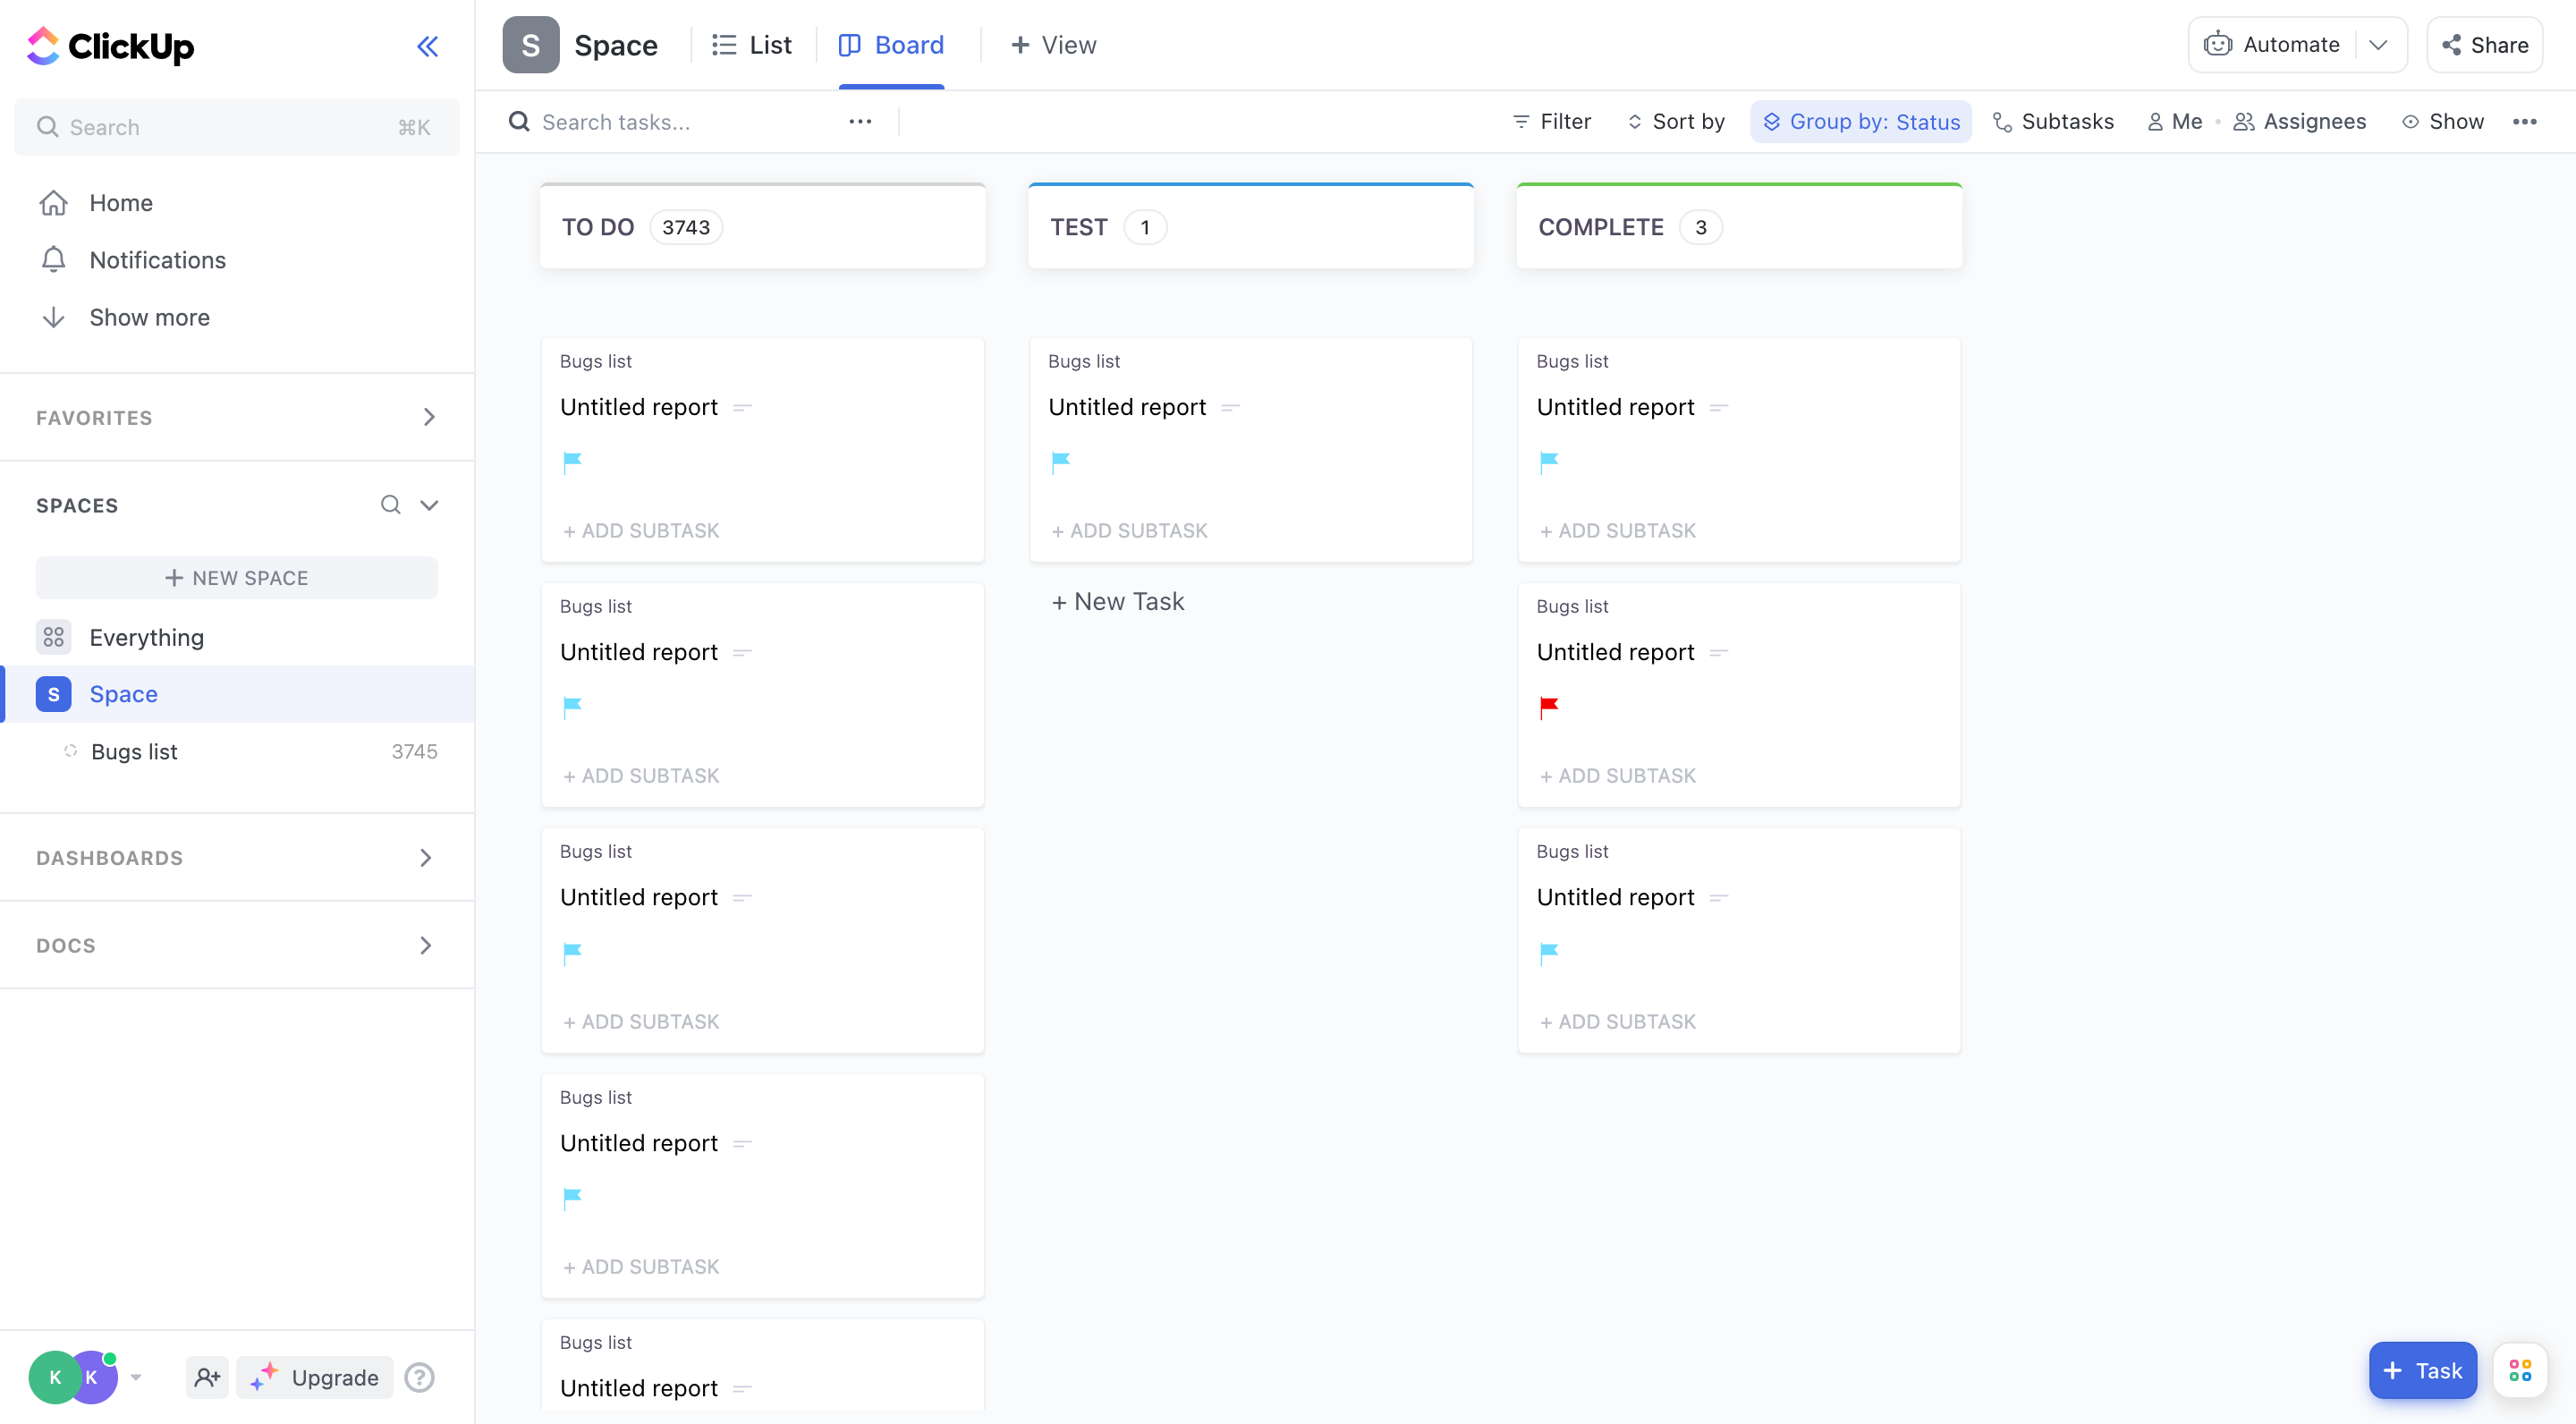Open the help question mark icon
Image resolution: width=2576 pixels, height=1424 pixels.
click(419, 1377)
